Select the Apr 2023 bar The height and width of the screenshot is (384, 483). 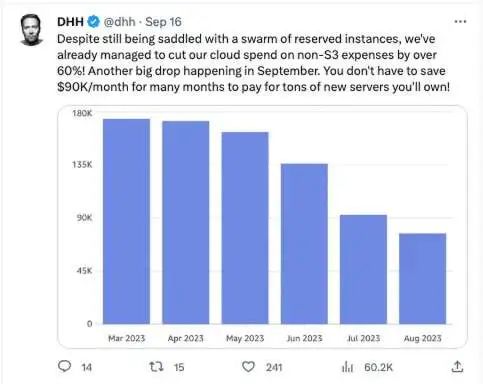coord(186,222)
